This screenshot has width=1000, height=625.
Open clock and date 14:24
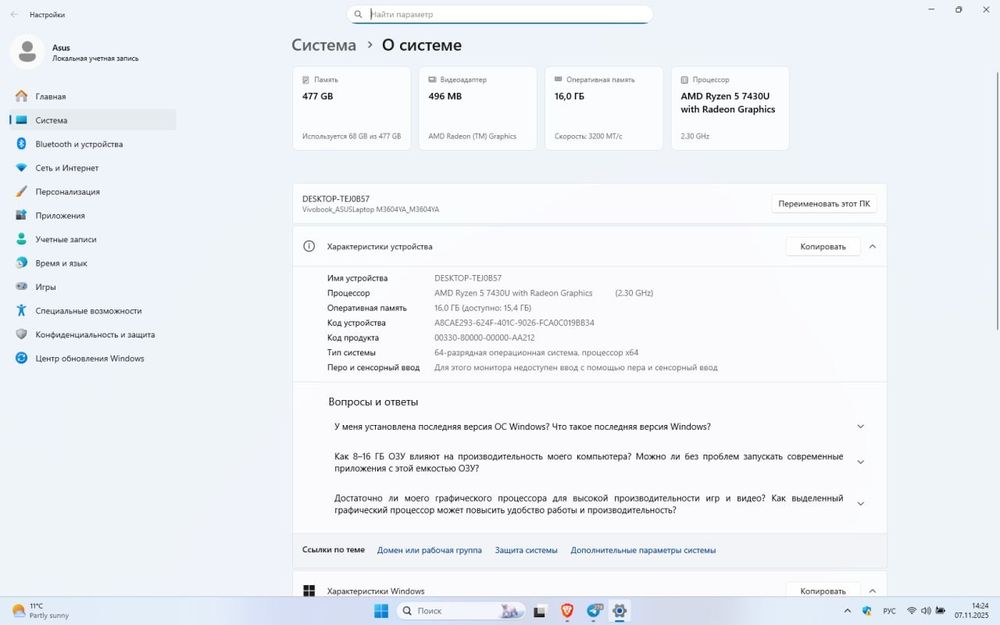(x=971, y=611)
